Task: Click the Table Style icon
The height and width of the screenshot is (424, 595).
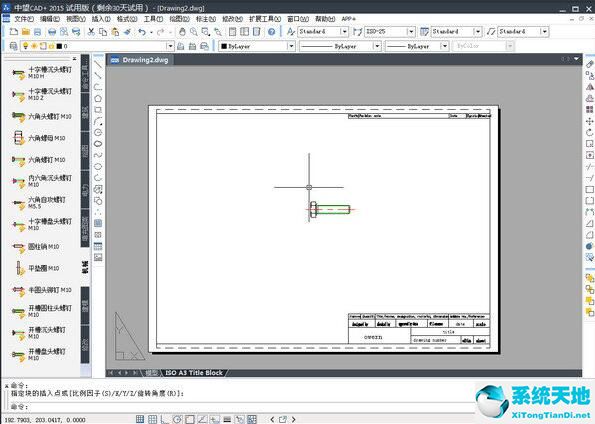Action: [x=425, y=32]
